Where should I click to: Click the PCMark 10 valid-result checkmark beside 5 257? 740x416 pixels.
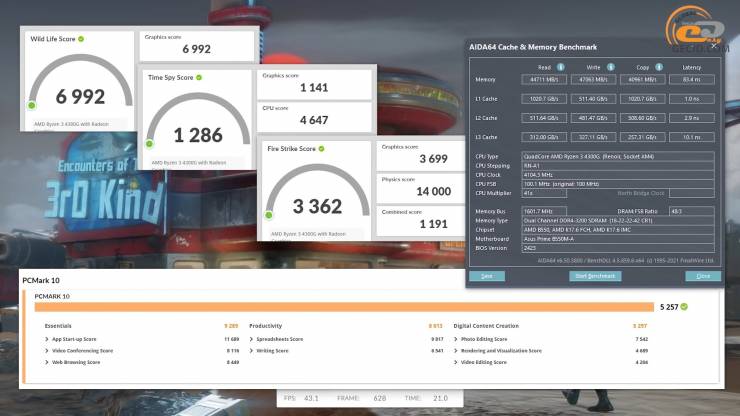click(684, 307)
